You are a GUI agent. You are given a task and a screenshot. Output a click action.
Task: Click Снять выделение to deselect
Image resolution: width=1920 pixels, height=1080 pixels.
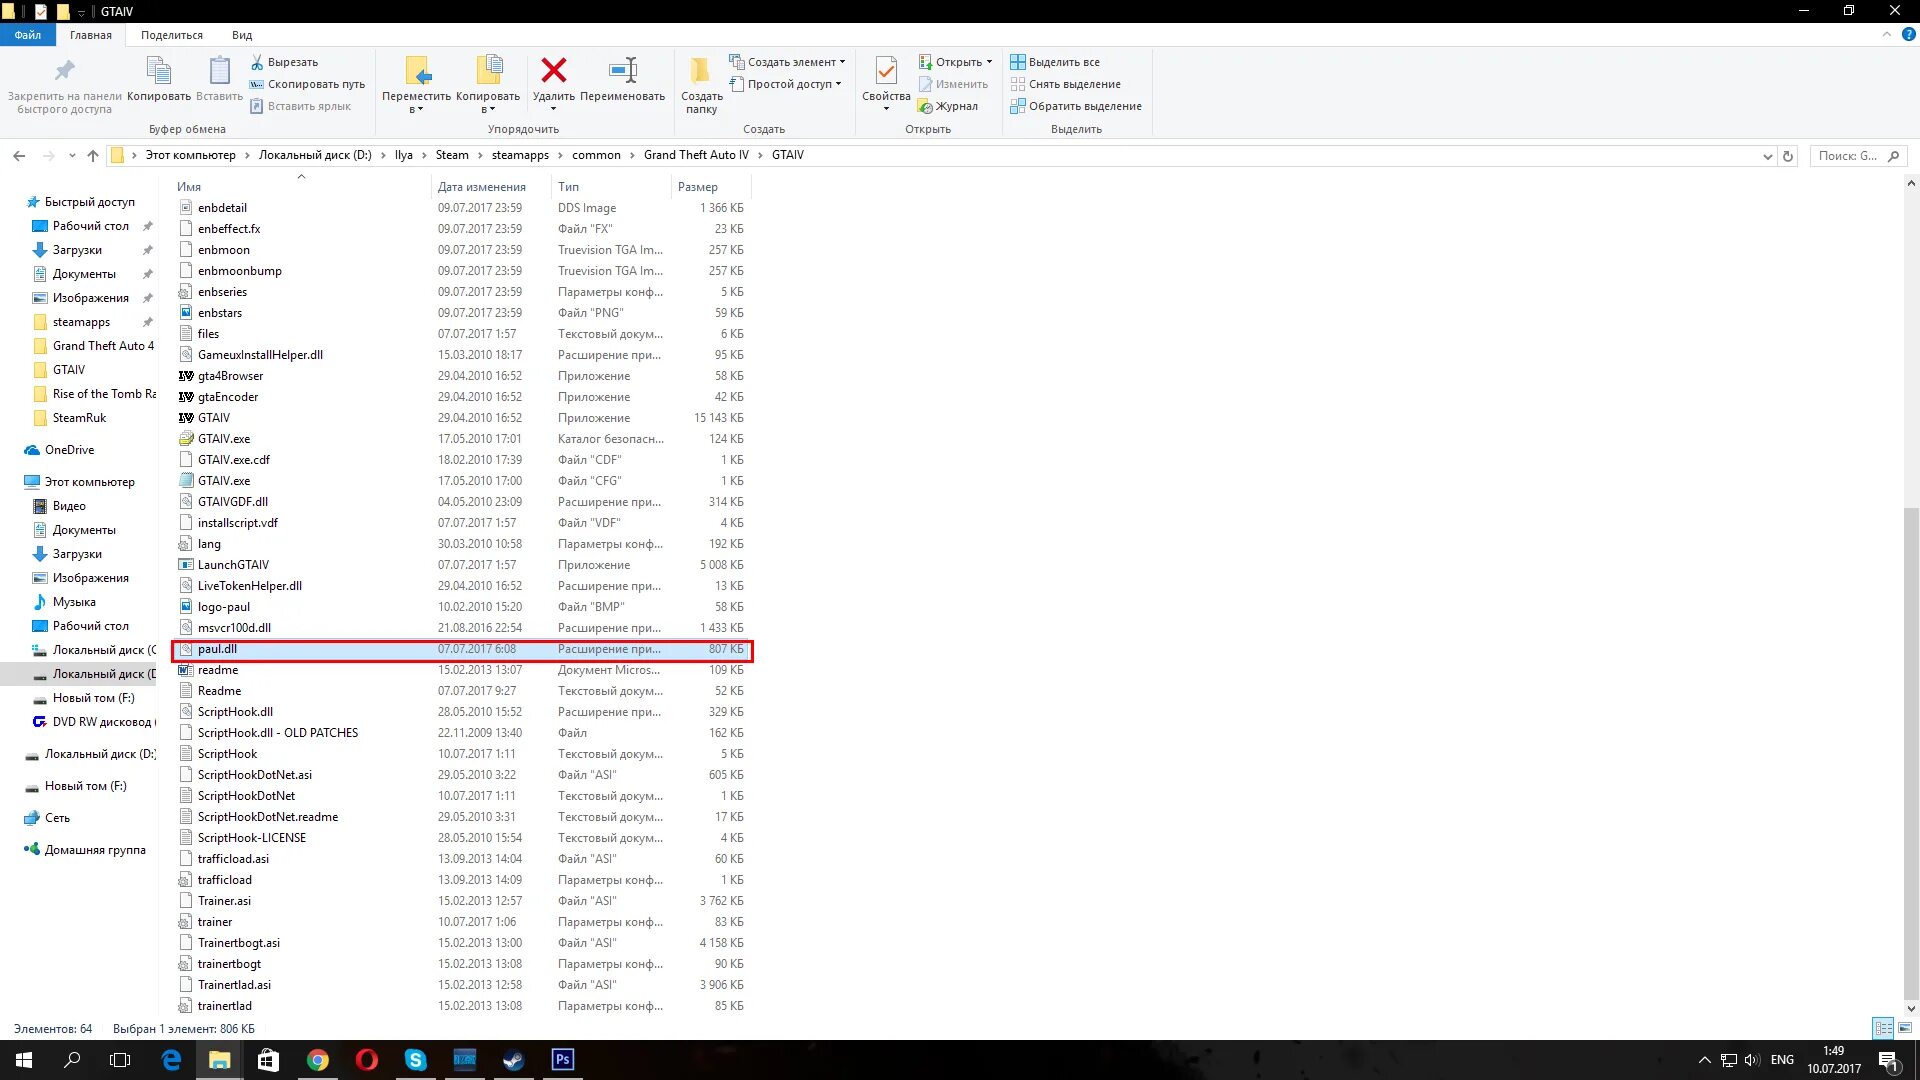click(1066, 84)
